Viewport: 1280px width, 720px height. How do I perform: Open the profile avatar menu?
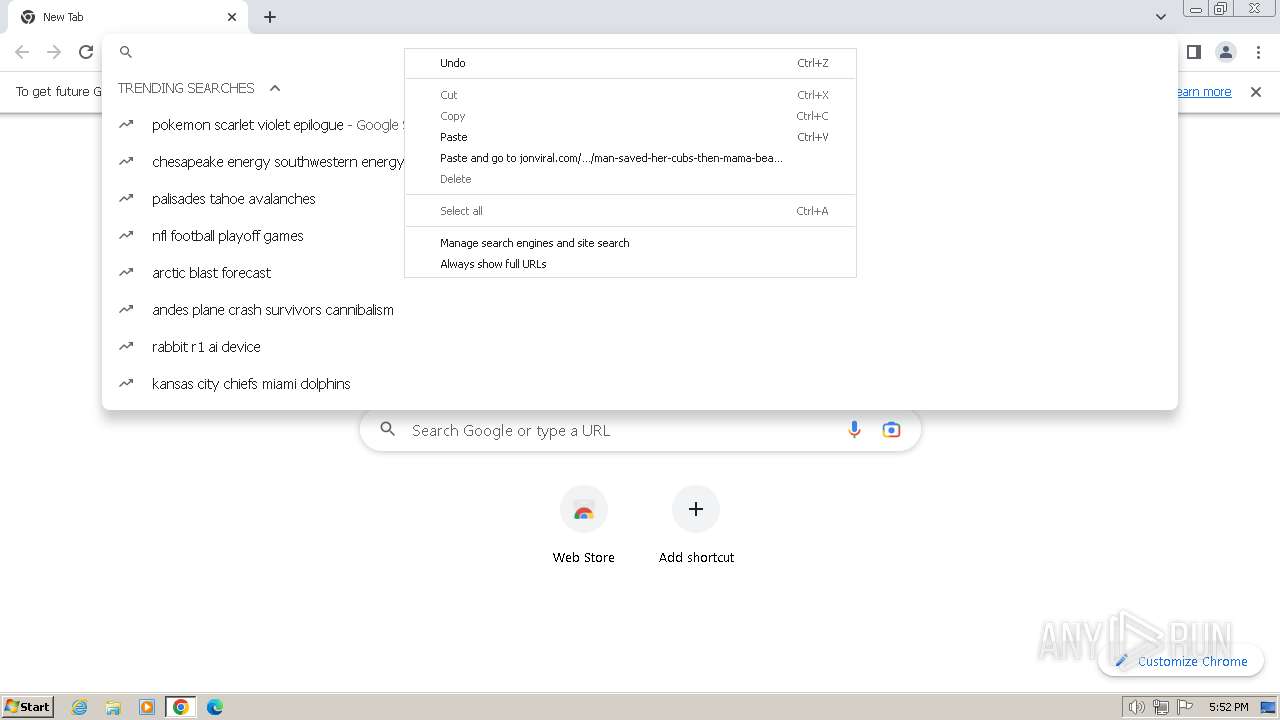[1226, 52]
